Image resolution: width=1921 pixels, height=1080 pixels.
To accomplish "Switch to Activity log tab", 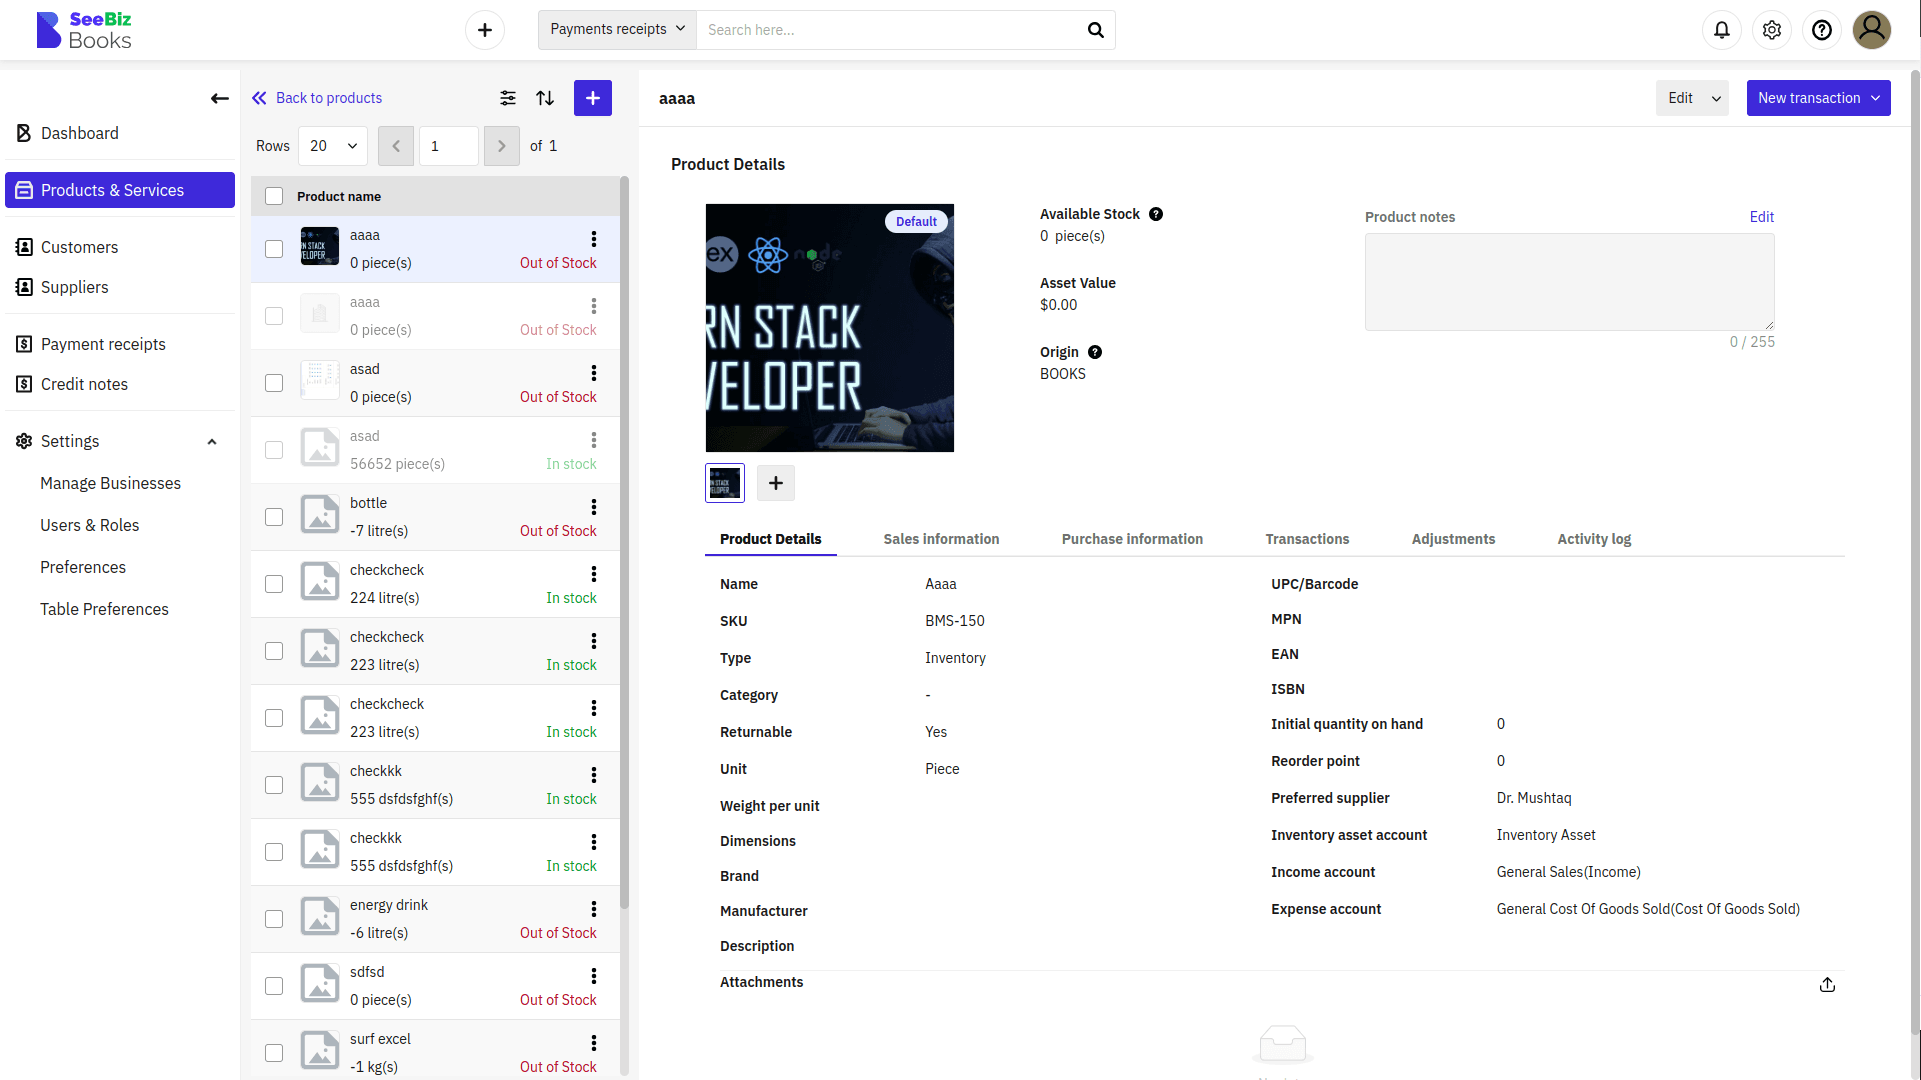I will (x=1594, y=539).
